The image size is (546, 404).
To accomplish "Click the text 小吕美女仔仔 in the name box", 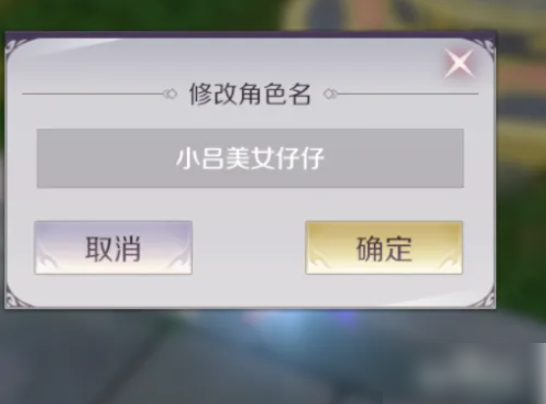I will click(x=250, y=159).
